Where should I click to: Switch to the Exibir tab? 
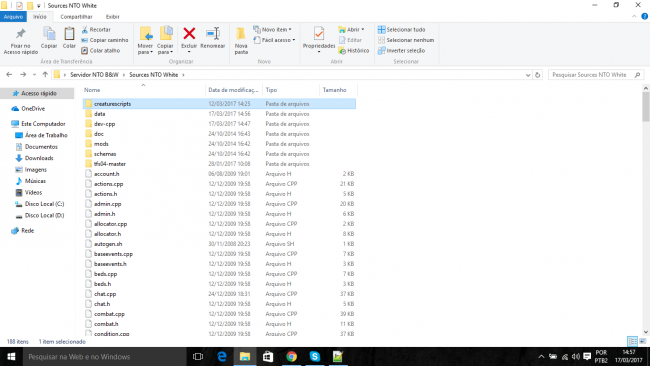[x=112, y=17]
